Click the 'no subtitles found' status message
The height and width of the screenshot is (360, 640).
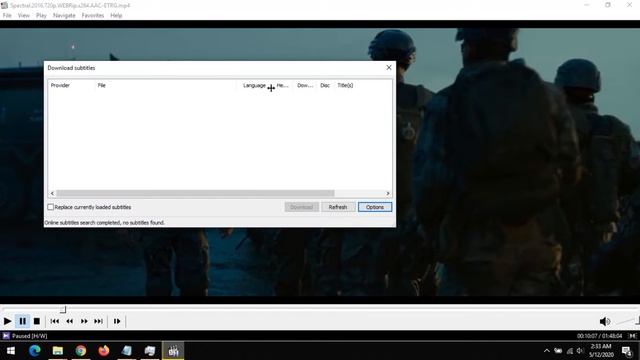pyautogui.click(x=104, y=223)
